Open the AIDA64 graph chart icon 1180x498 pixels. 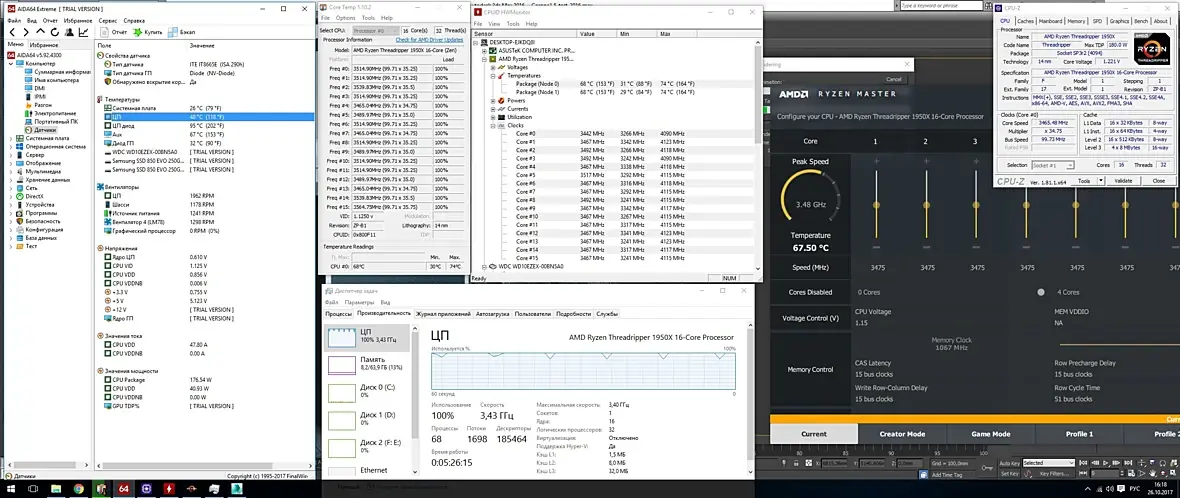[85, 32]
